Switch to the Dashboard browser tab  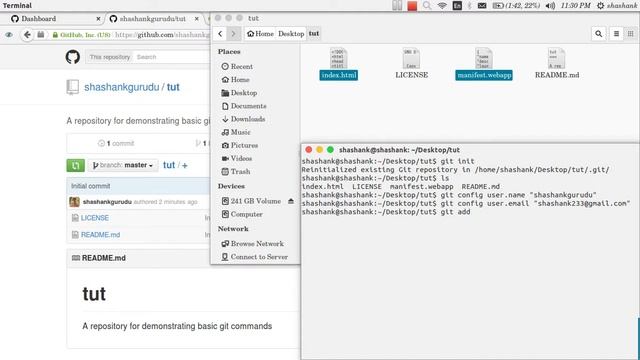(38, 19)
